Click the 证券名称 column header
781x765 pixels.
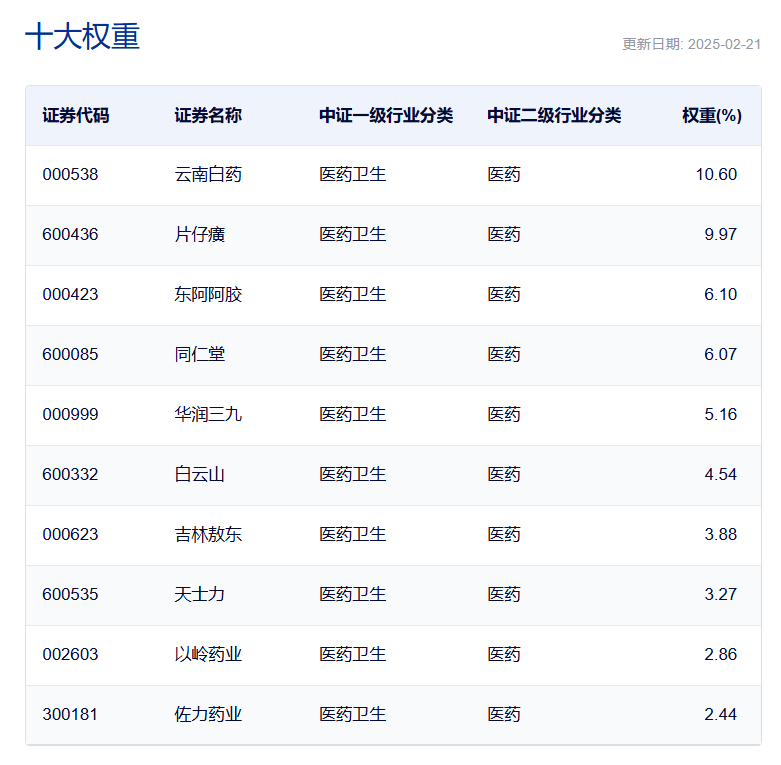(x=208, y=116)
